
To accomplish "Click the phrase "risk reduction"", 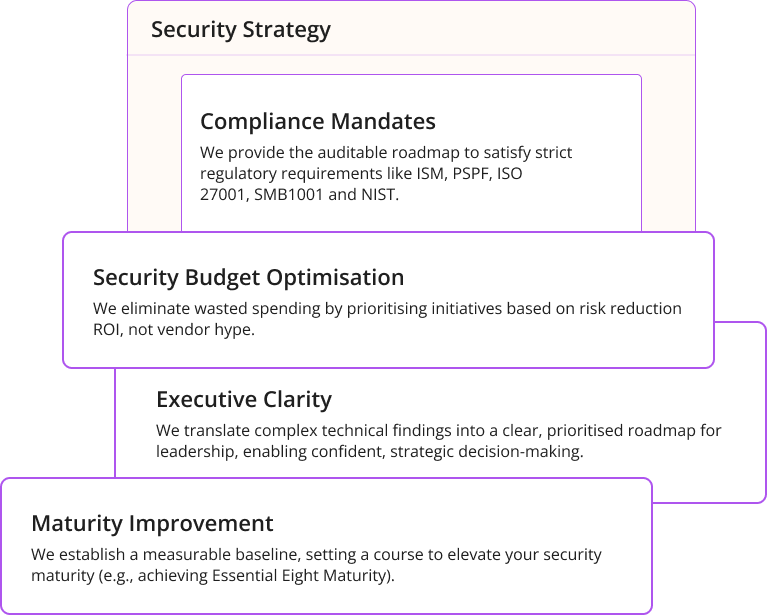I will 631,309.
